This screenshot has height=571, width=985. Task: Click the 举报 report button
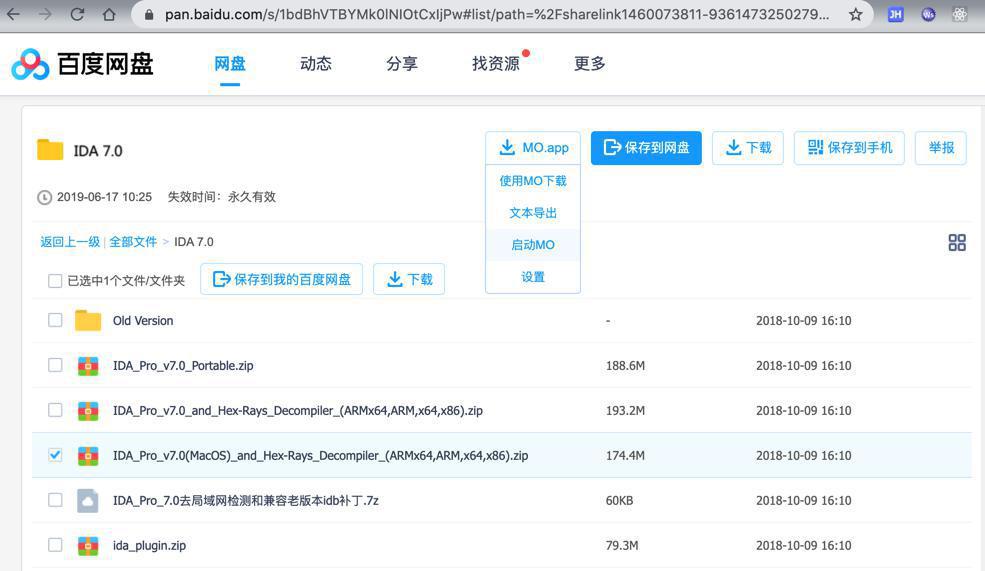click(940, 148)
